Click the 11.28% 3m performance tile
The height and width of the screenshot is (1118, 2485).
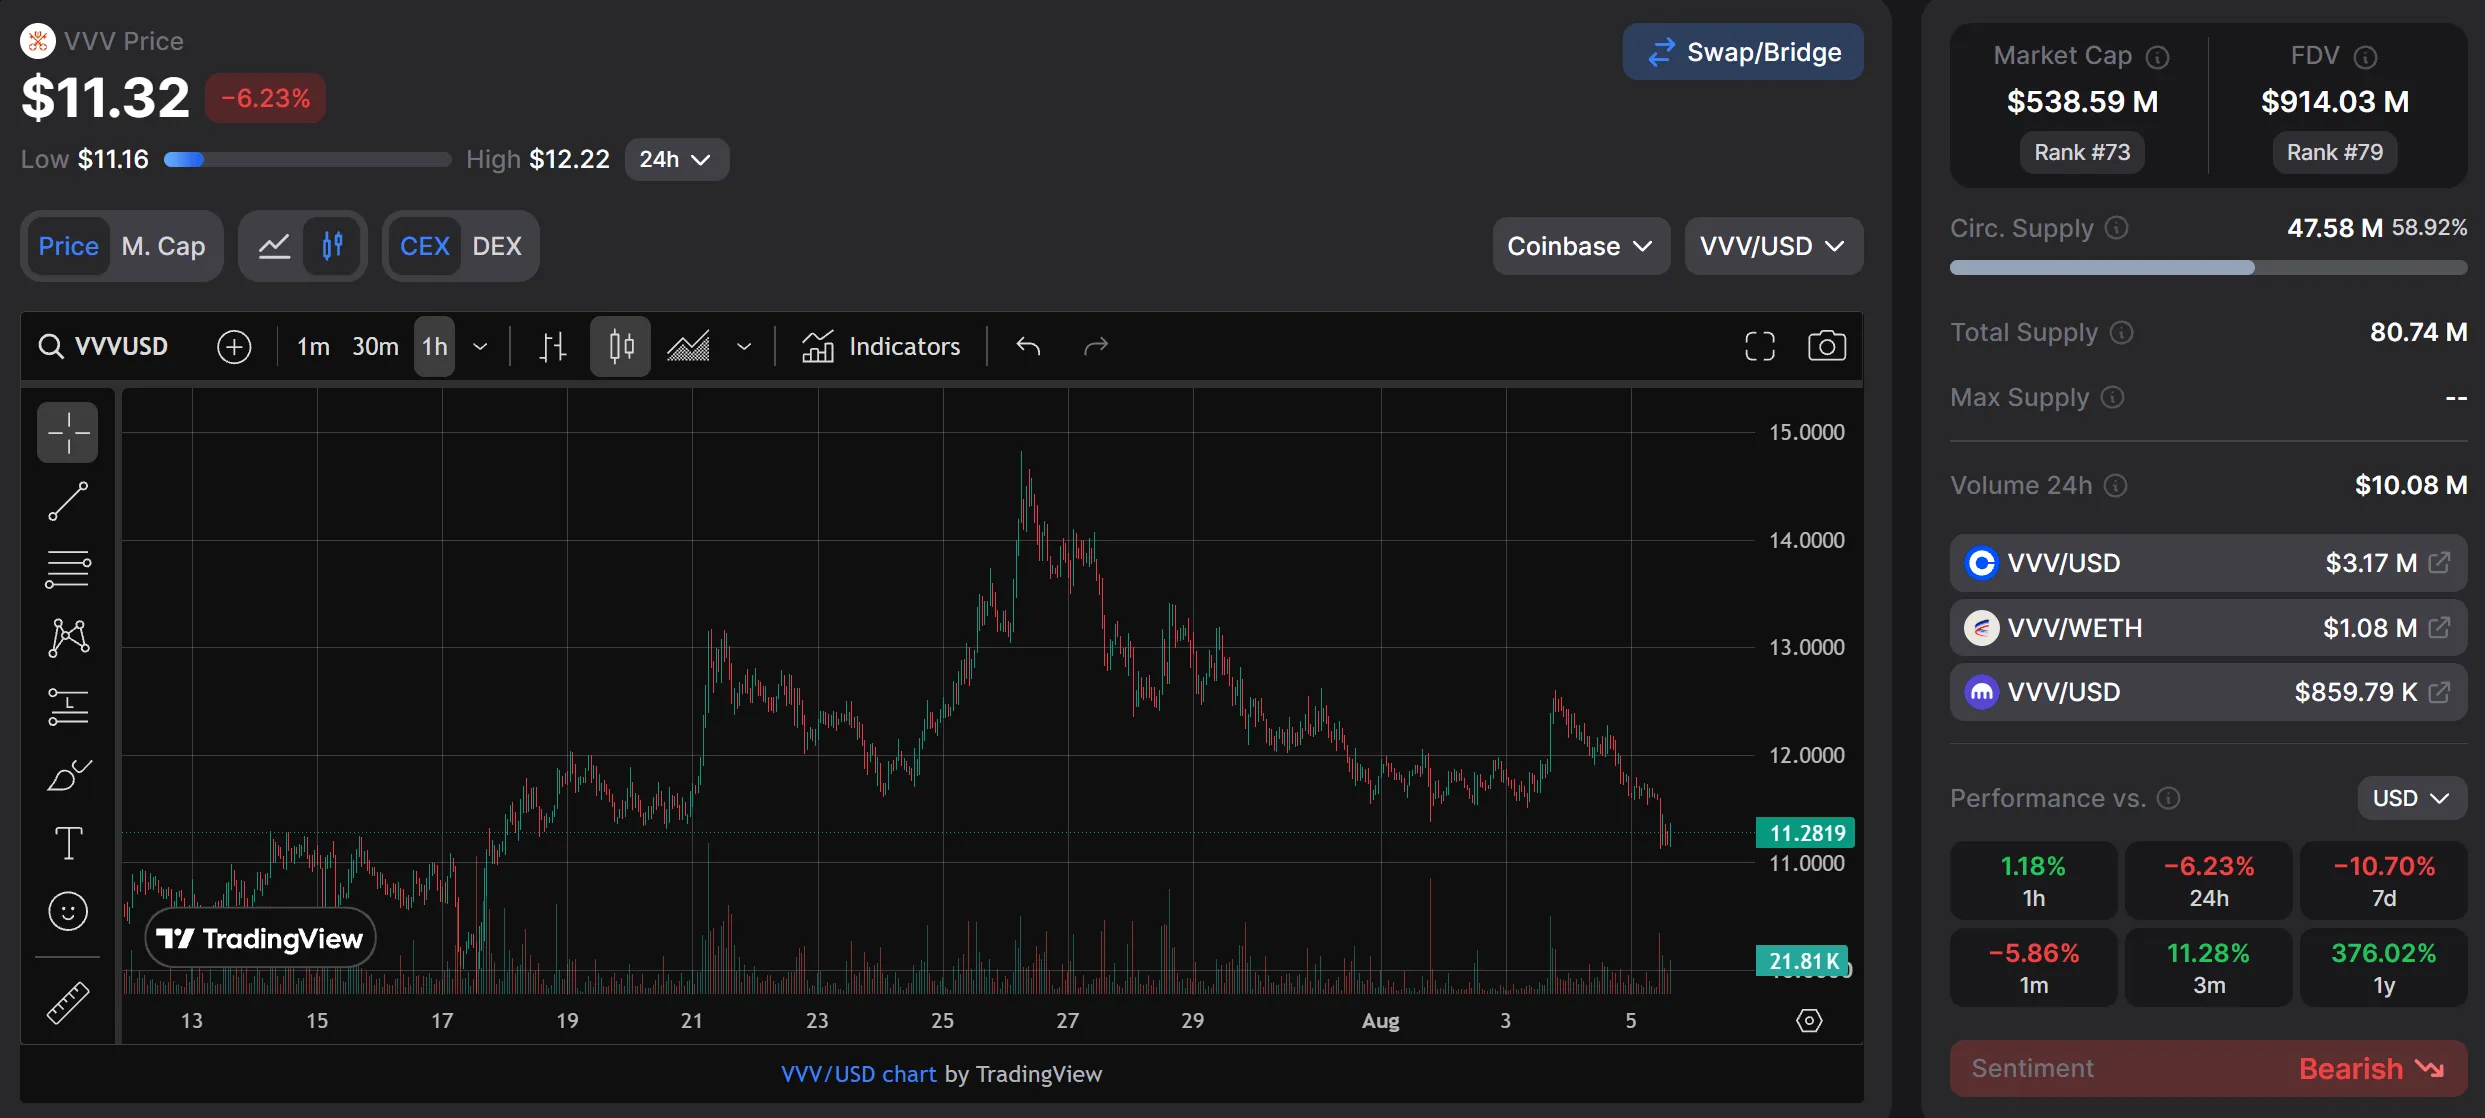[x=2208, y=967]
